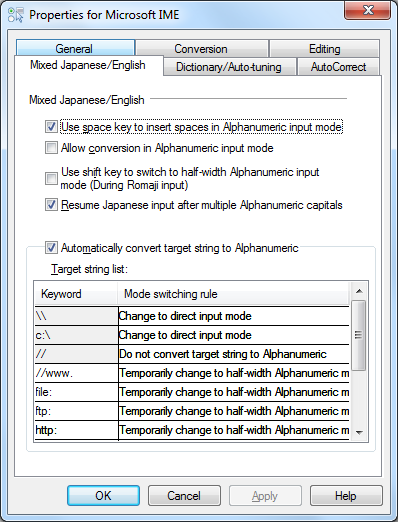This screenshot has height=522, width=398.
Task: Click the OK button
Action: pyautogui.click(x=103, y=496)
